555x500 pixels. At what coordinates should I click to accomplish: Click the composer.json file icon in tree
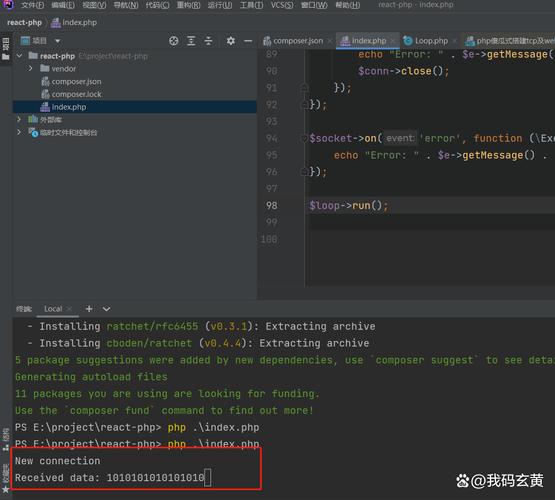45,81
